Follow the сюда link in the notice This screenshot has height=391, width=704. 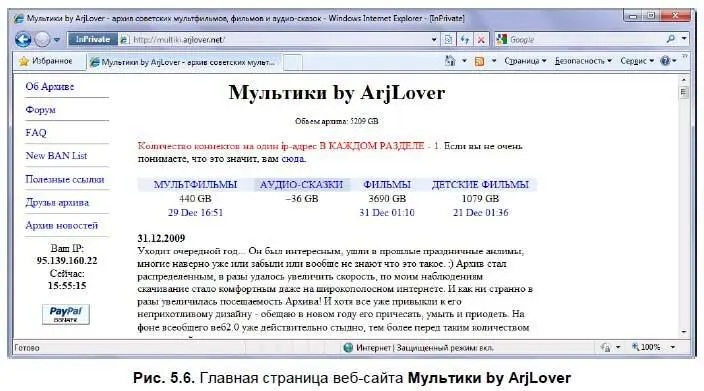click(293, 159)
